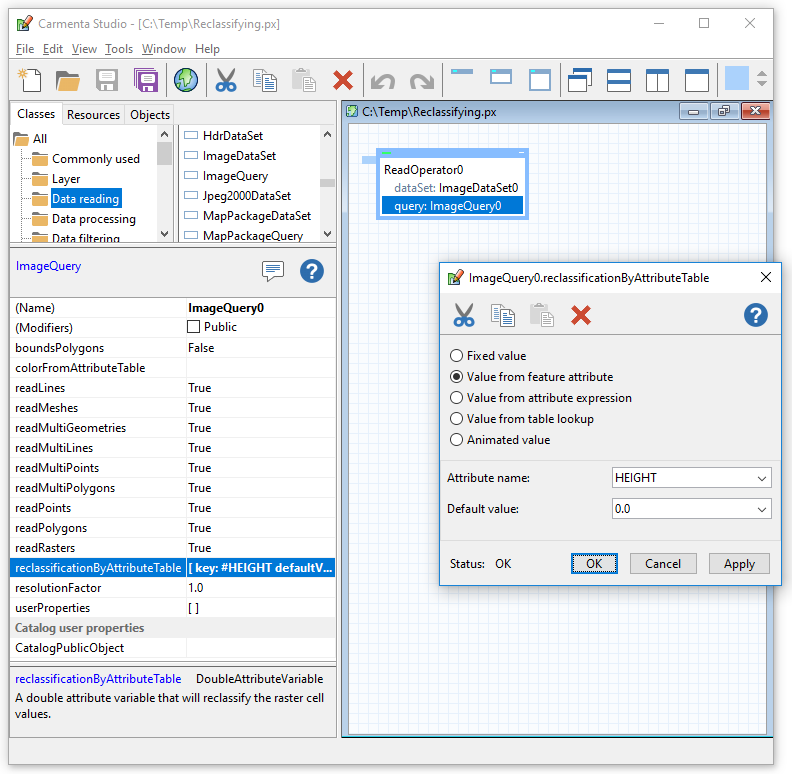Click the Open folder toolbar icon

67,80
